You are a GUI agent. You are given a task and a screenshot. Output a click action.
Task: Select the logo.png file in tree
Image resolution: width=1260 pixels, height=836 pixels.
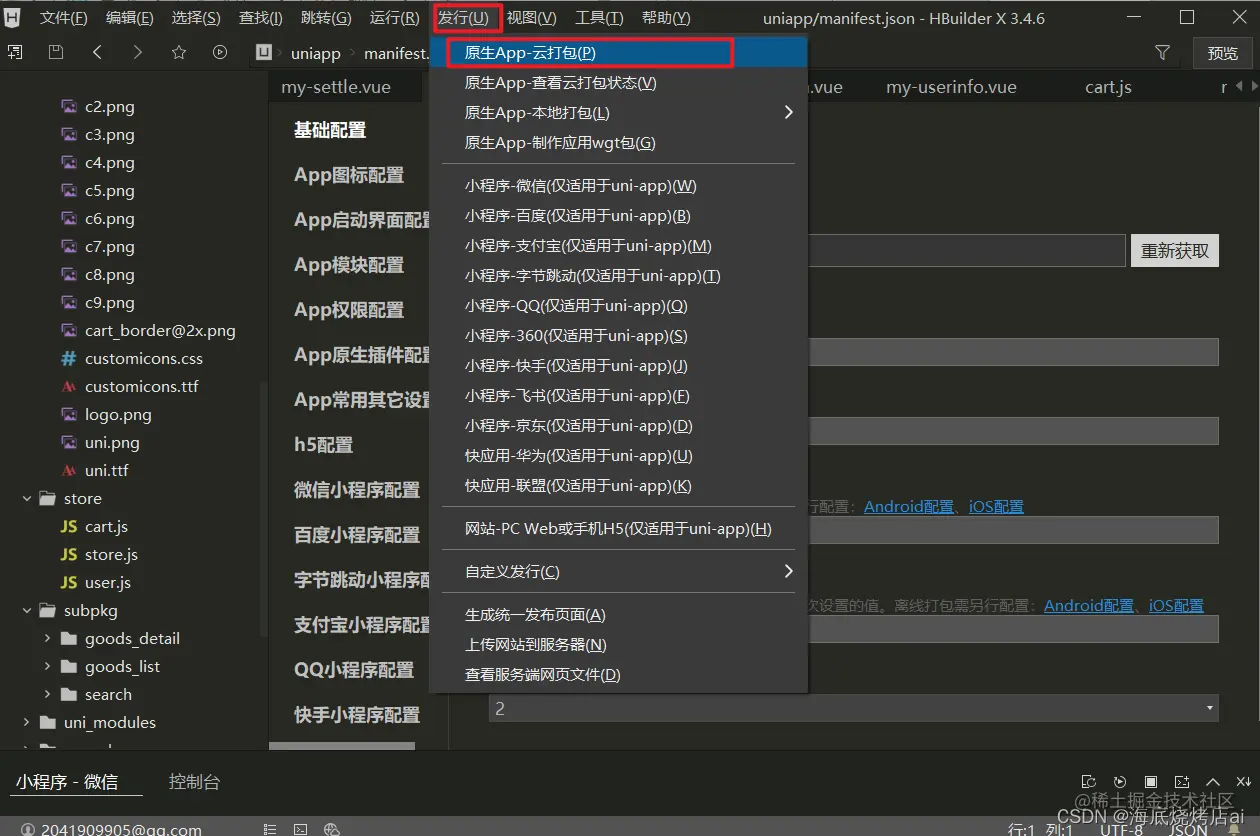click(118, 414)
